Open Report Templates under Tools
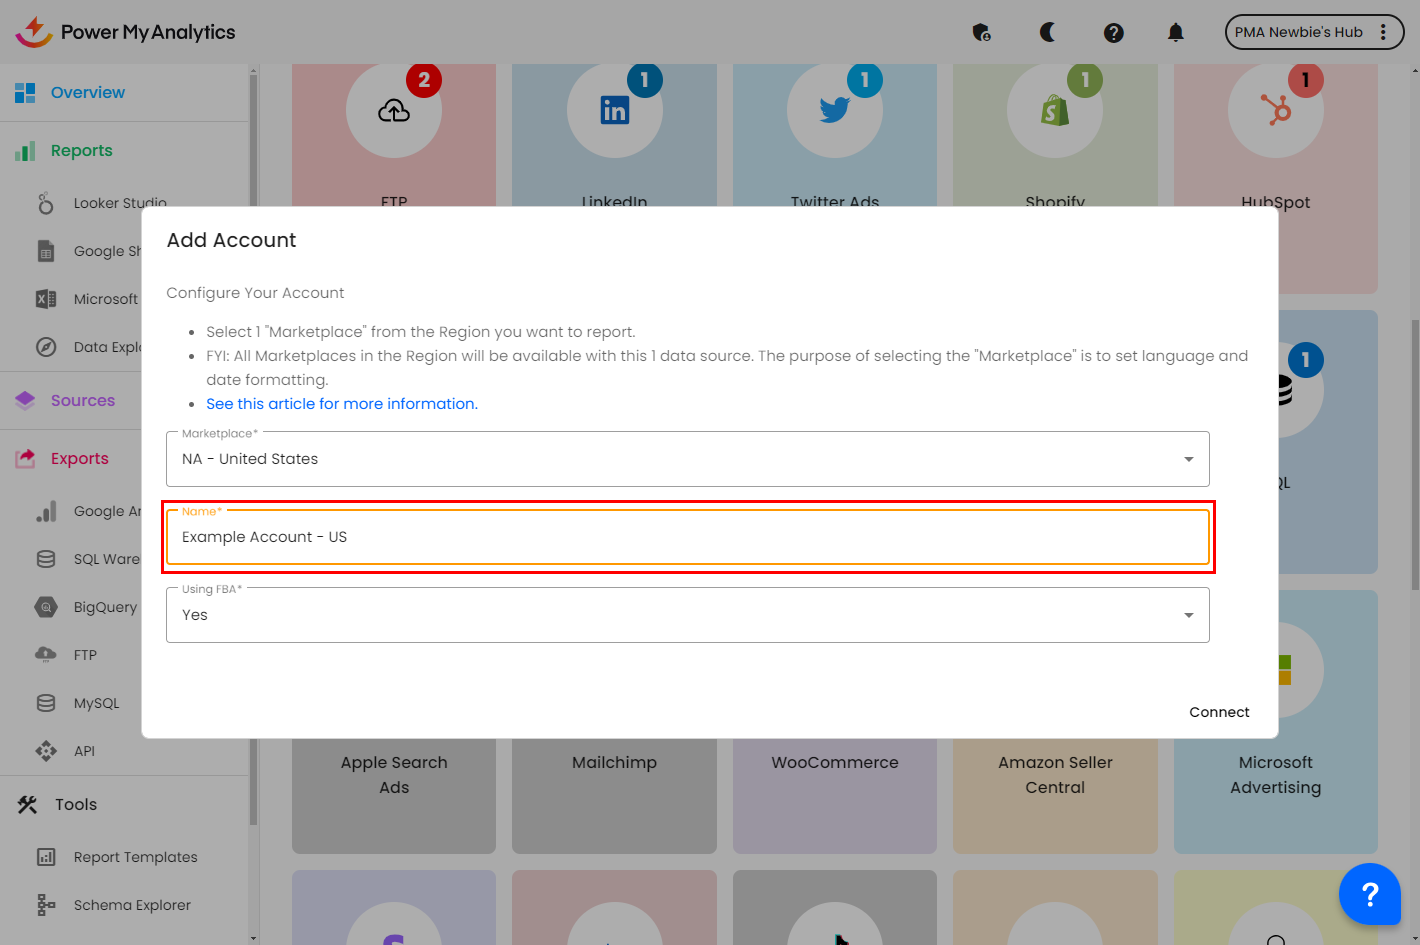This screenshot has width=1420, height=945. tap(135, 857)
